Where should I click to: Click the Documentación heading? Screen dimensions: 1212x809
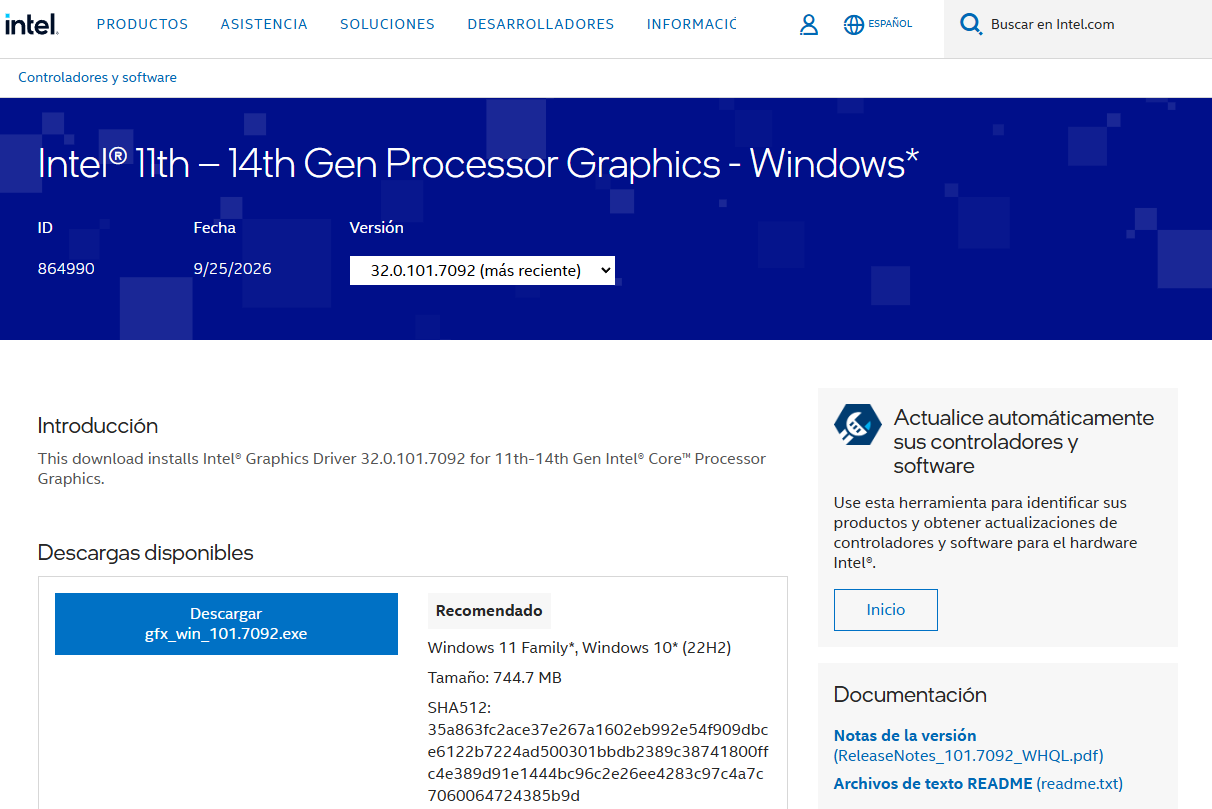[910, 695]
